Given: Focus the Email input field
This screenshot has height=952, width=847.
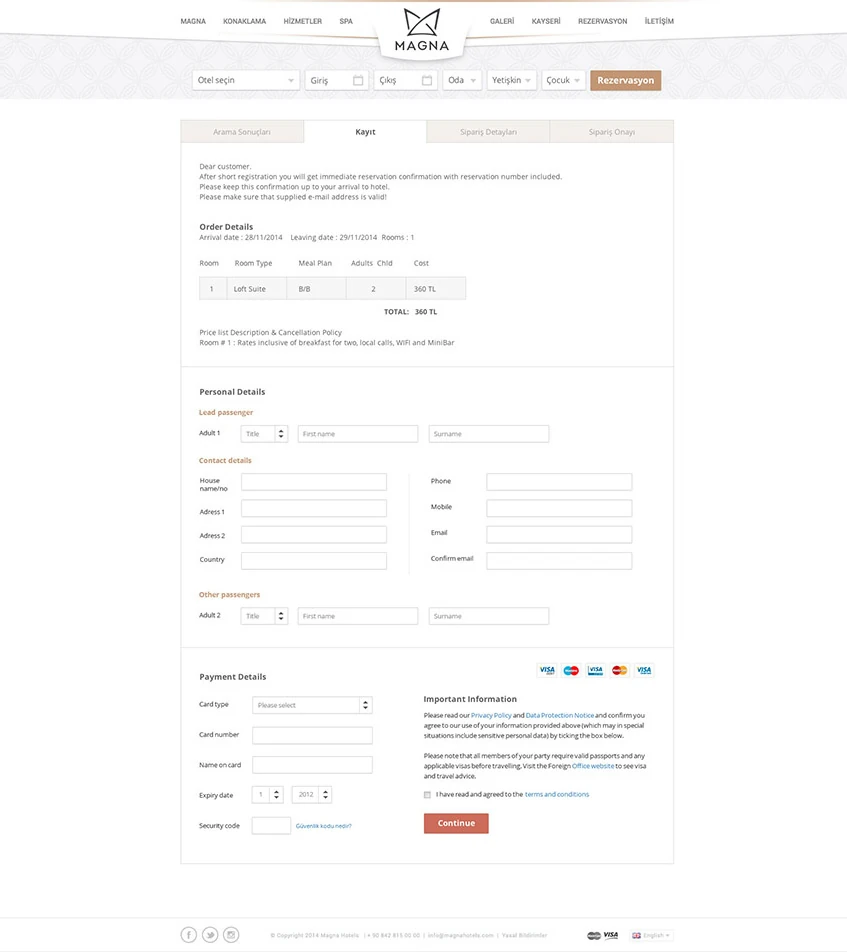Looking at the screenshot, I should pyautogui.click(x=559, y=534).
